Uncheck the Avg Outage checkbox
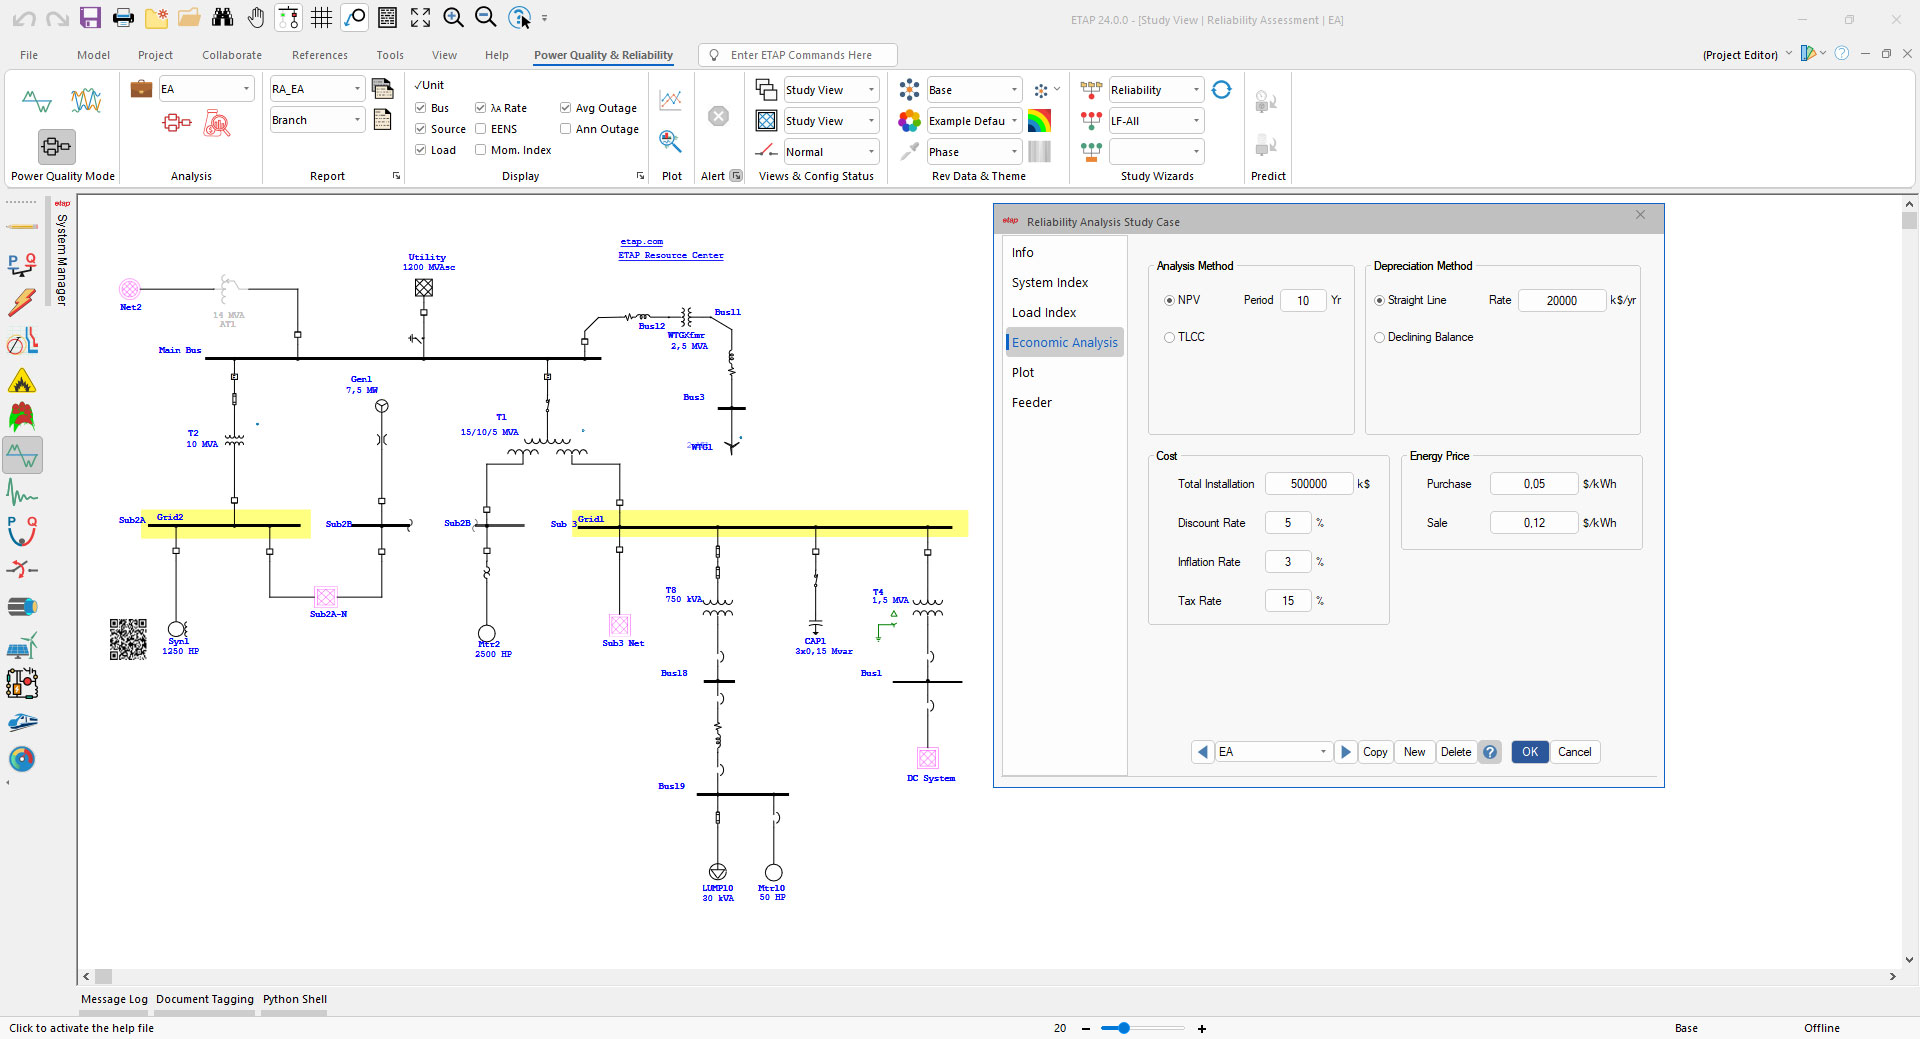1920x1039 pixels. tap(566, 108)
